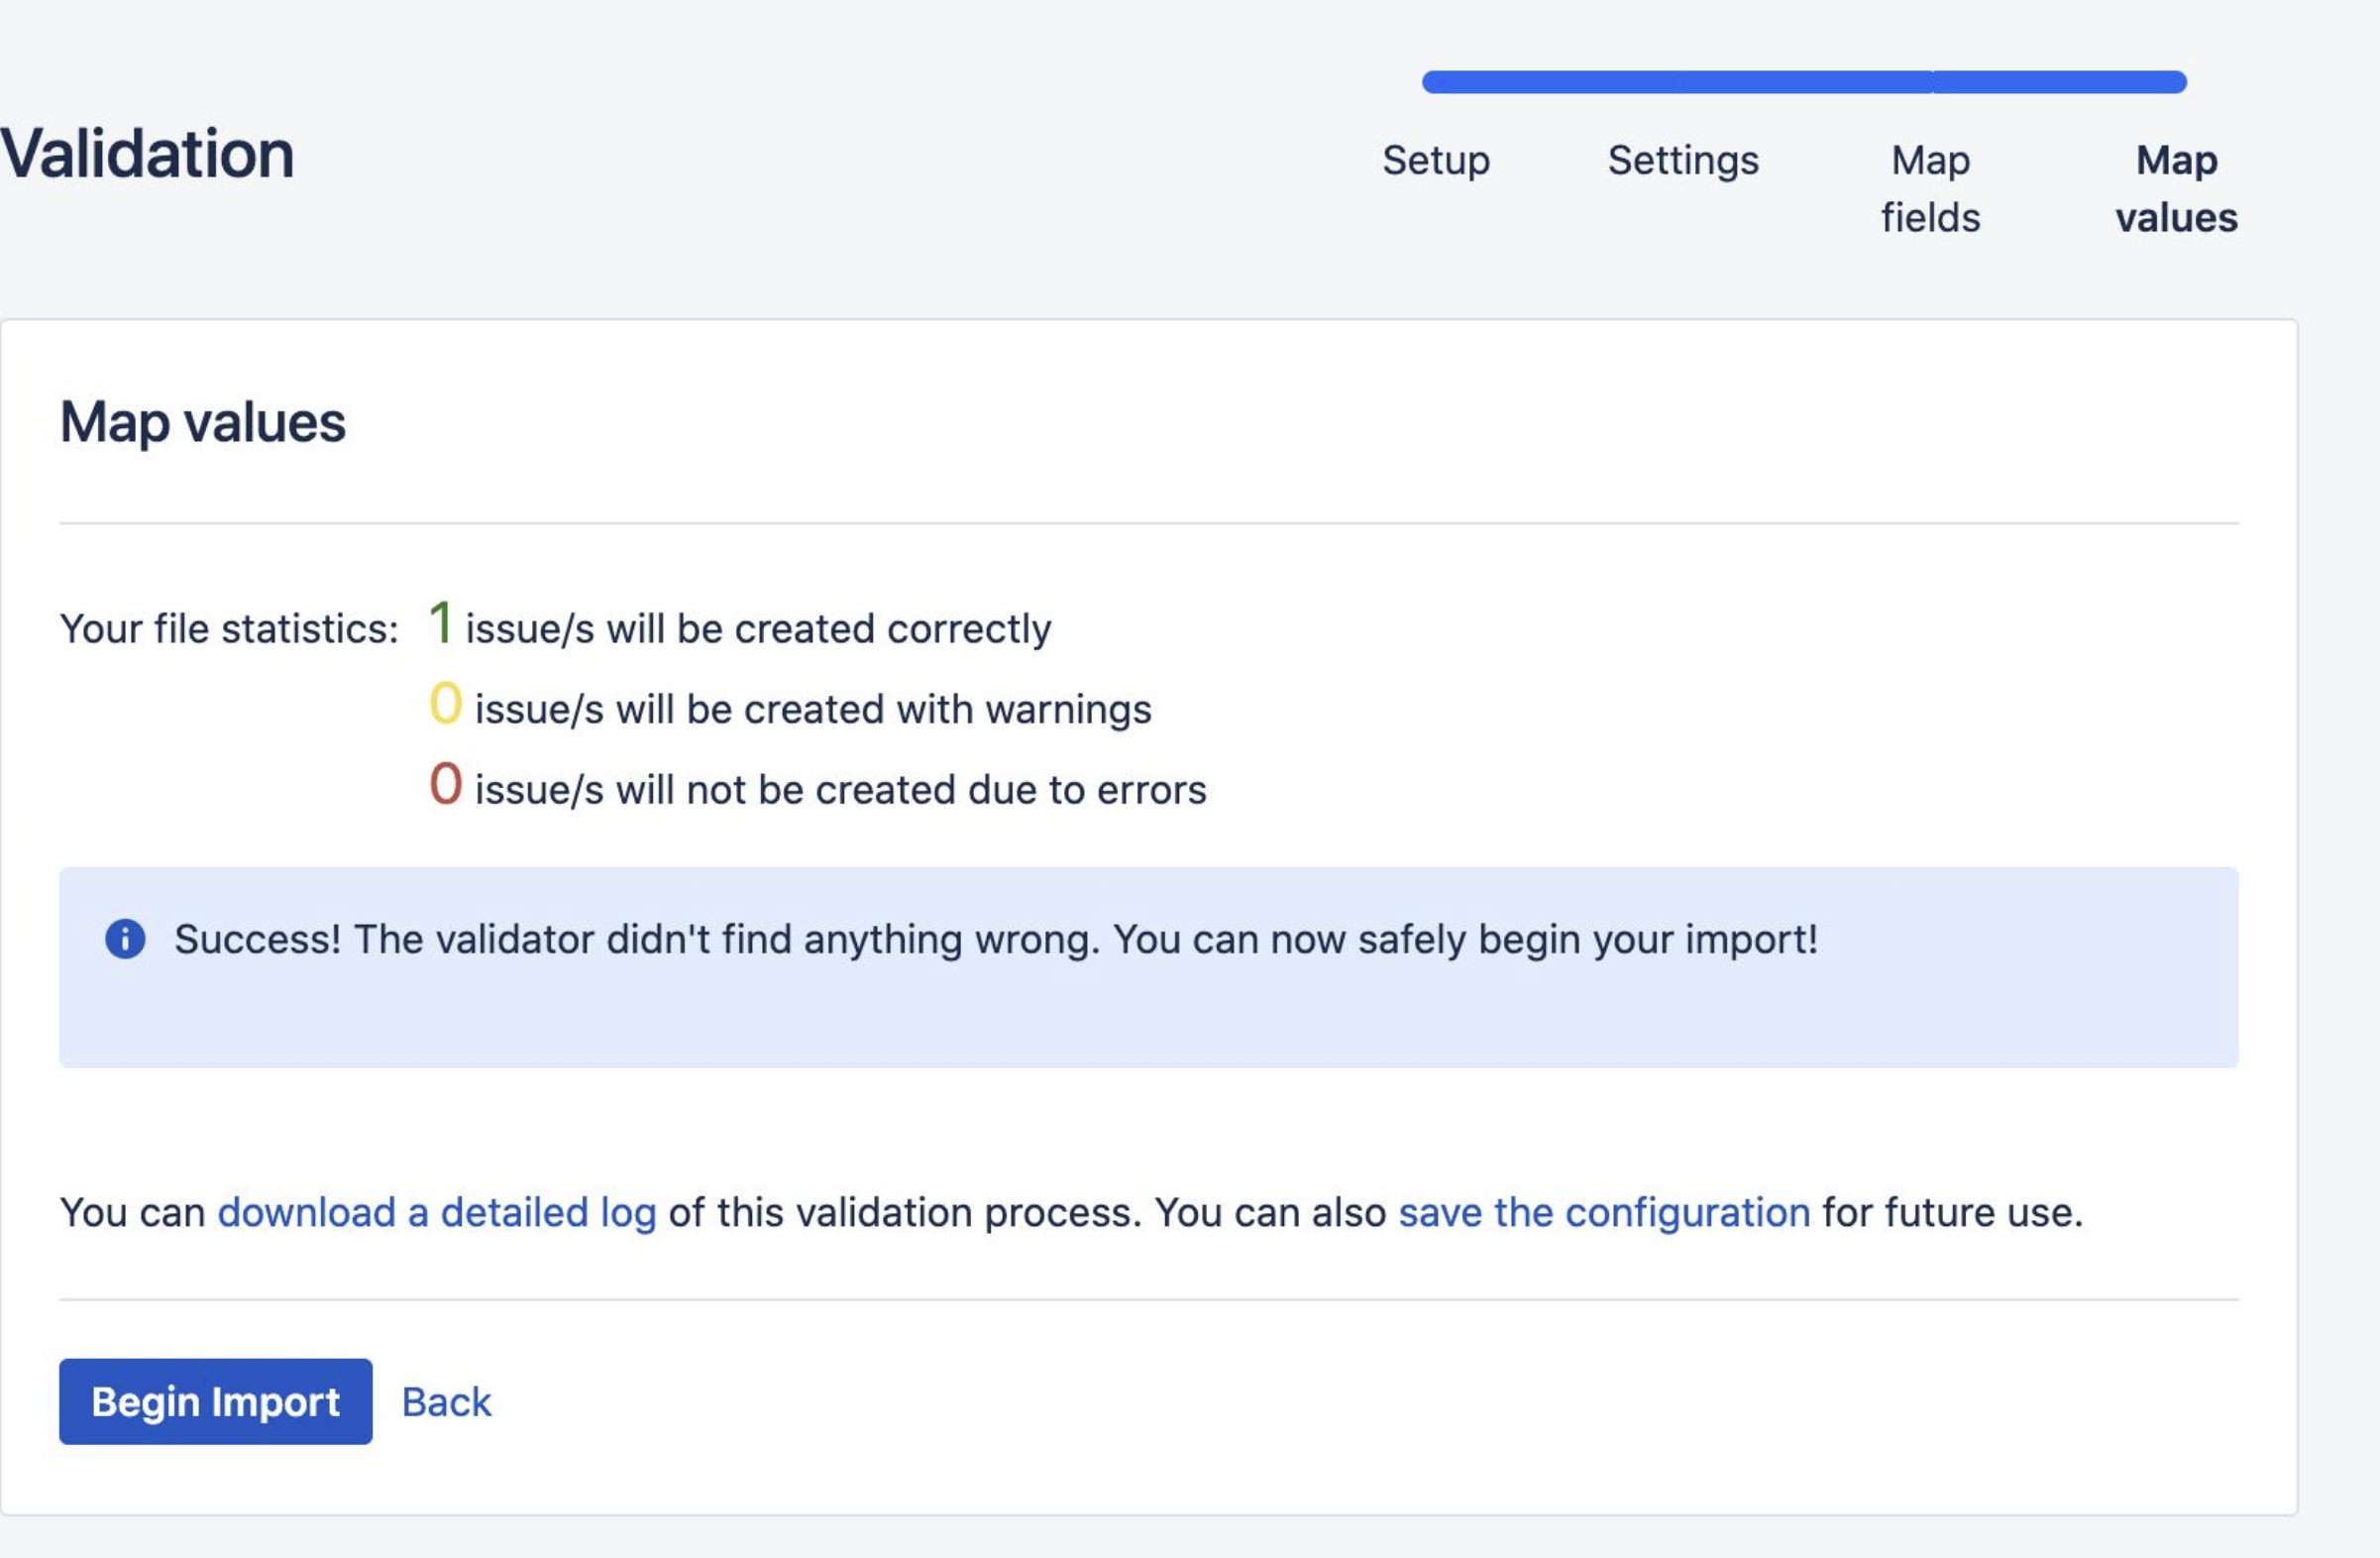This screenshot has height=1558, width=2380.
Task: Click the Back link
Action: (x=446, y=1403)
